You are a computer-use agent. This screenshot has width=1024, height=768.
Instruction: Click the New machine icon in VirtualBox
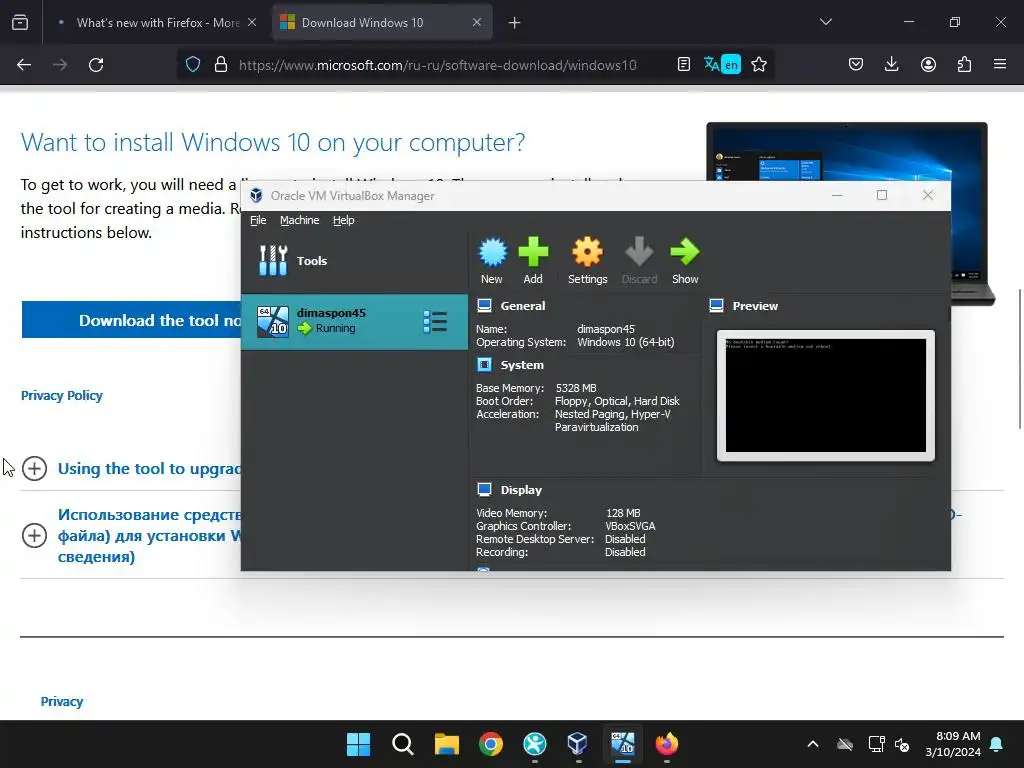pos(492,261)
